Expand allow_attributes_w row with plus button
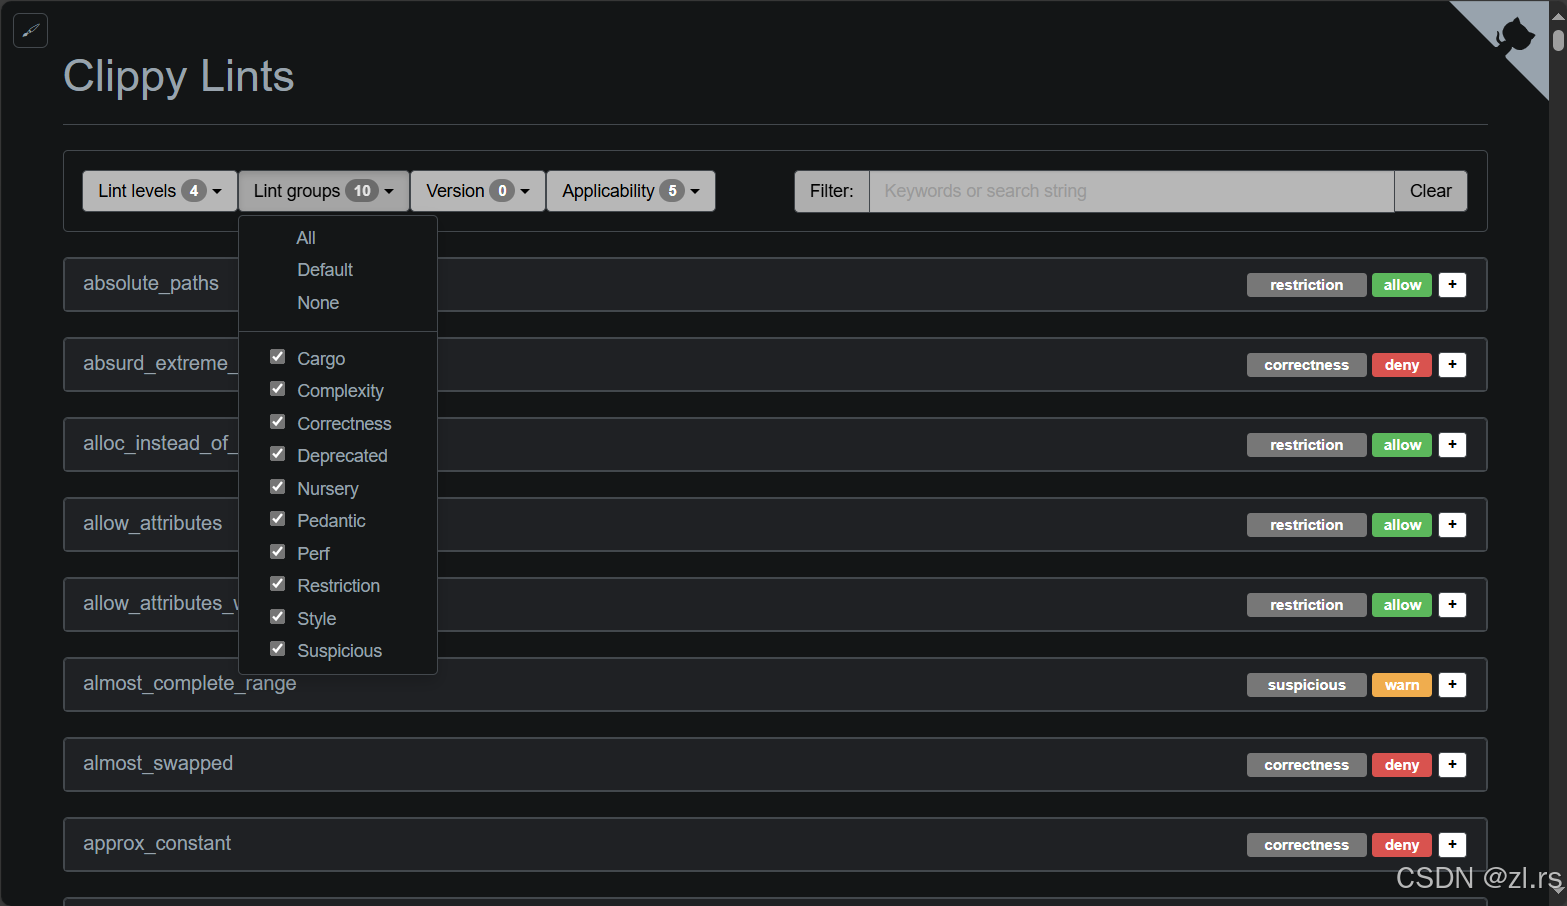 point(1452,605)
